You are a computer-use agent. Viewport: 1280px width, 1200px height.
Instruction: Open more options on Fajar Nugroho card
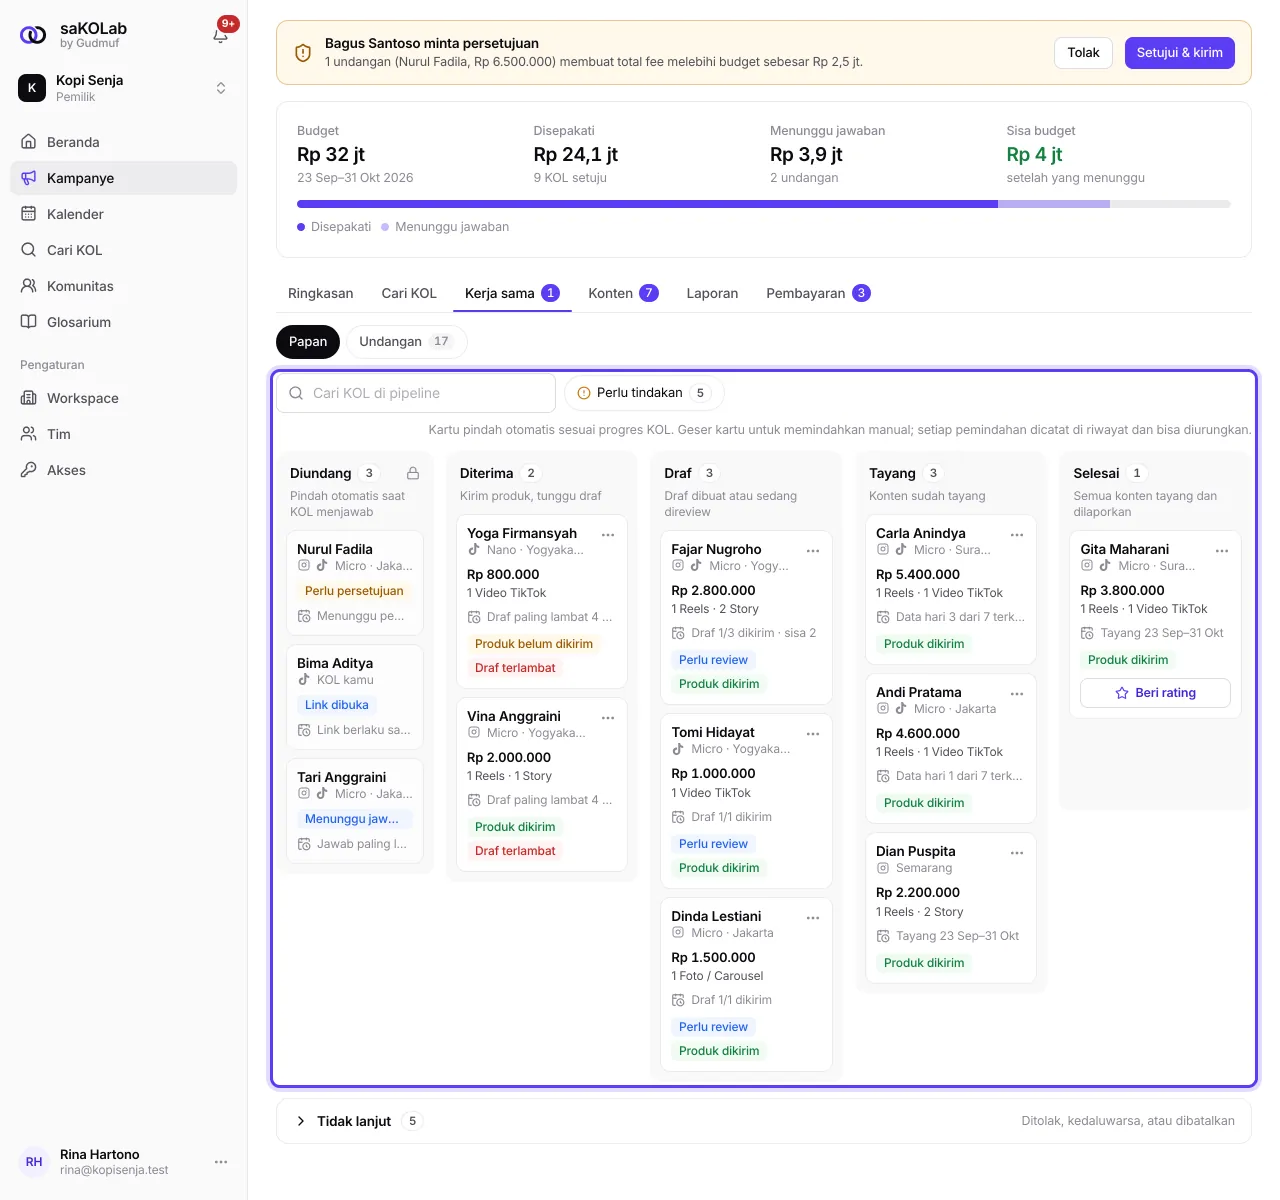pos(813,551)
